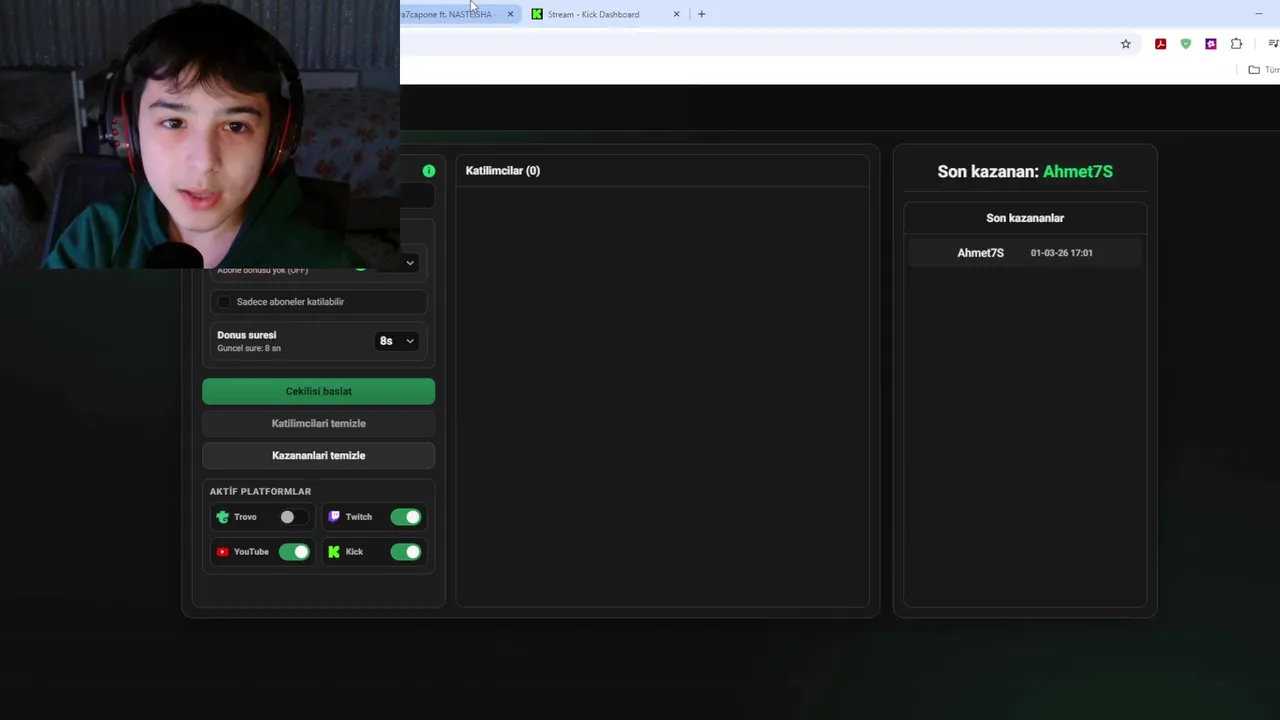Click the Katilimcilari temizle button
The image size is (1280, 720).
click(x=319, y=423)
